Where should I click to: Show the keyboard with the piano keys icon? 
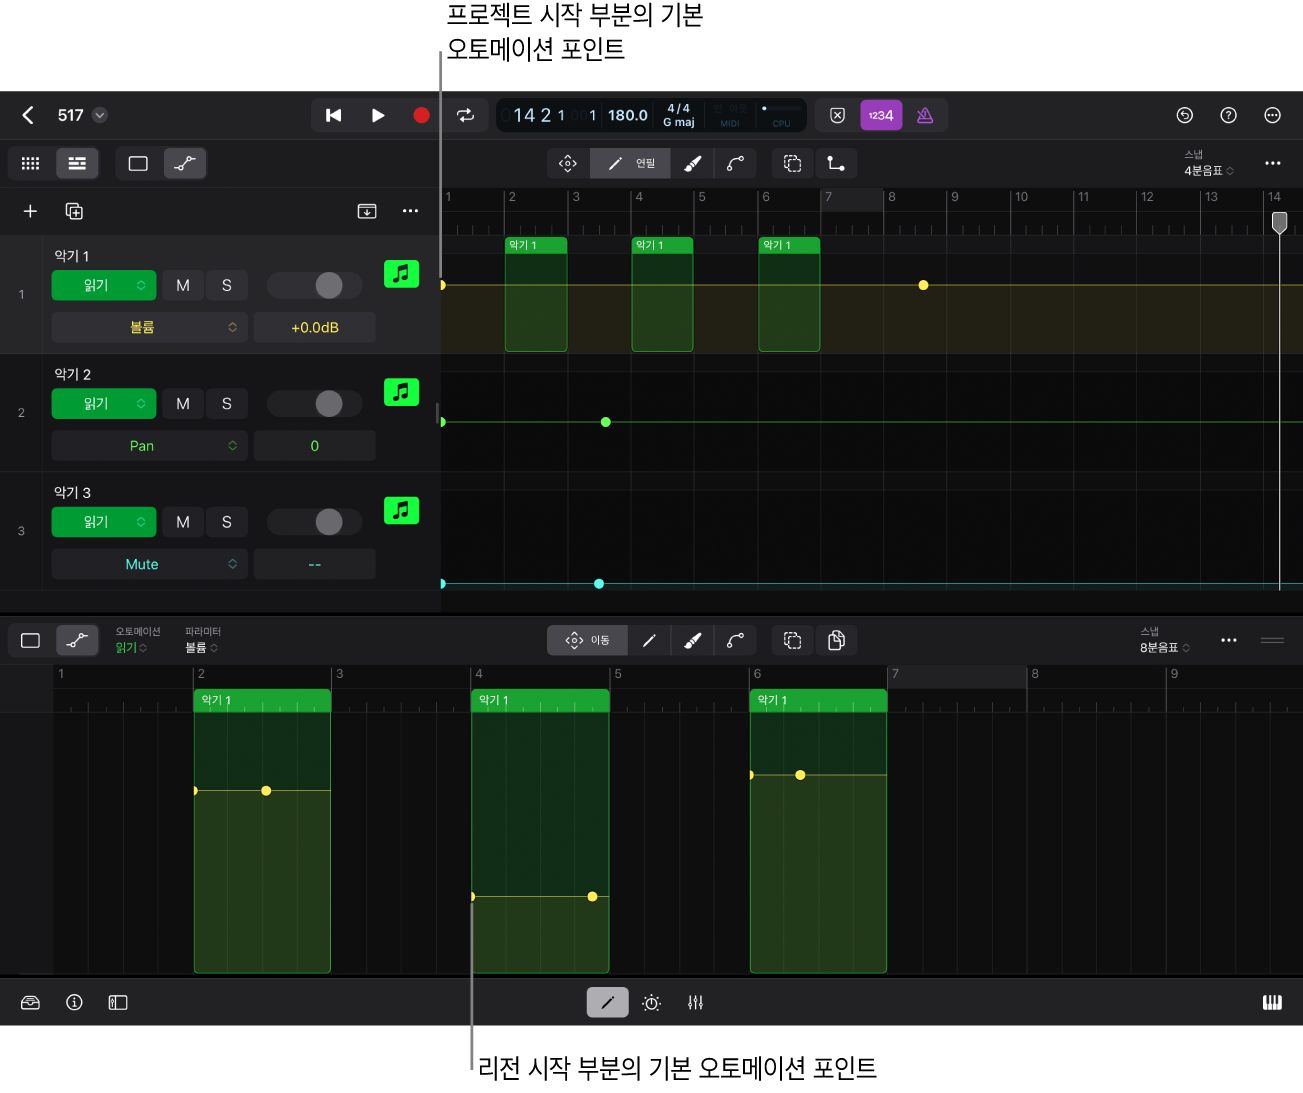1272,1003
